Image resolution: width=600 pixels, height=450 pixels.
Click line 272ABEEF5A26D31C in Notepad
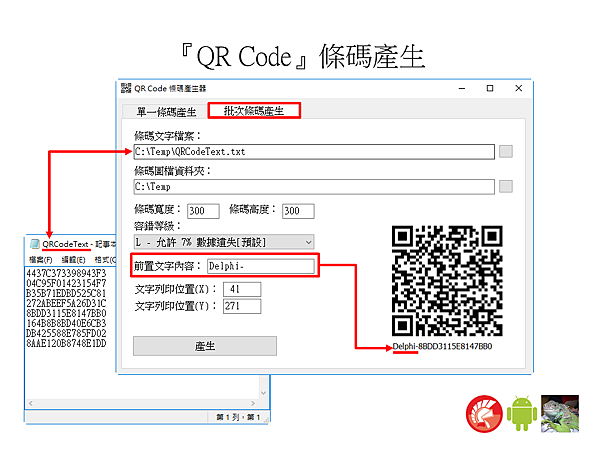[x=66, y=303]
